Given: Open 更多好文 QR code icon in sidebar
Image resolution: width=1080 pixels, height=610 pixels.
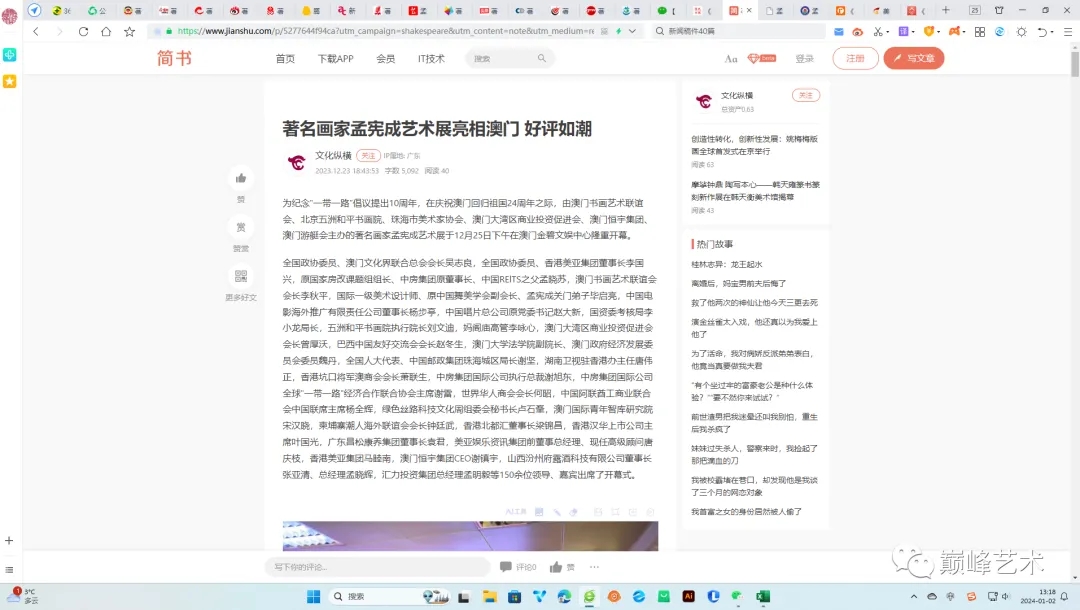Looking at the screenshot, I should coord(241,278).
